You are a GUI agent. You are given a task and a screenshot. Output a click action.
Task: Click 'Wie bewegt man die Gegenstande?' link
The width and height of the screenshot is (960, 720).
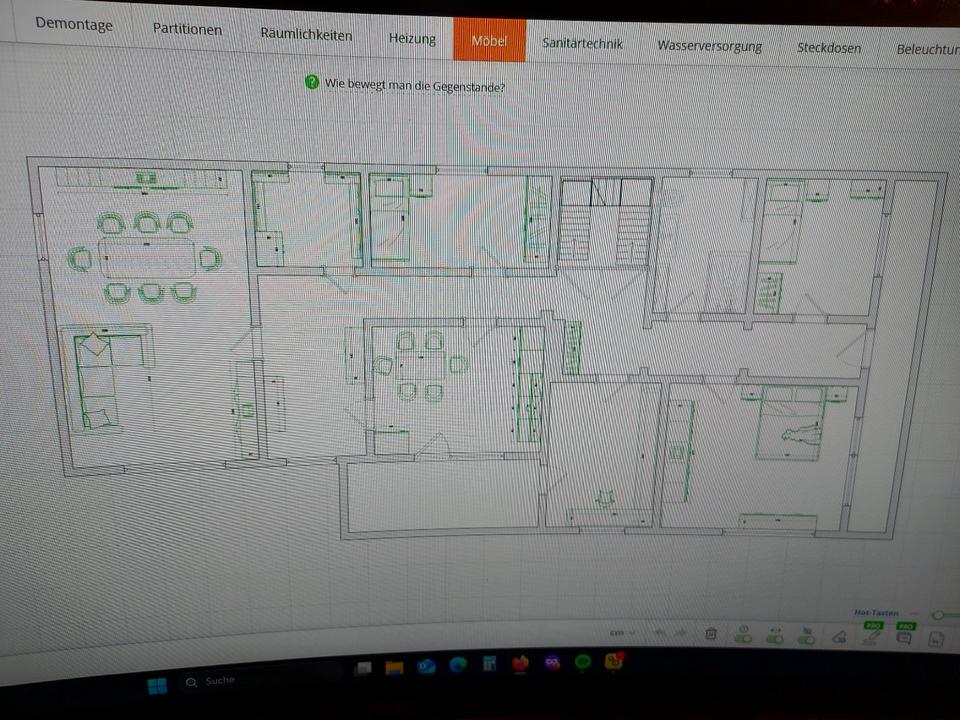click(415, 86)
